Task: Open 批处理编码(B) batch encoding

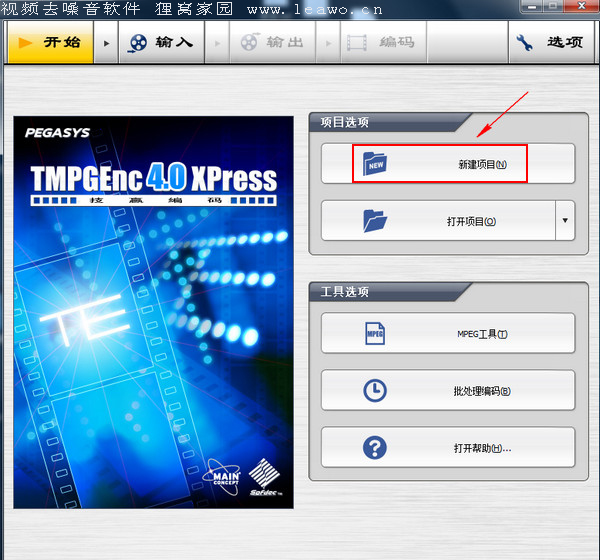Action: click(448, 390)
